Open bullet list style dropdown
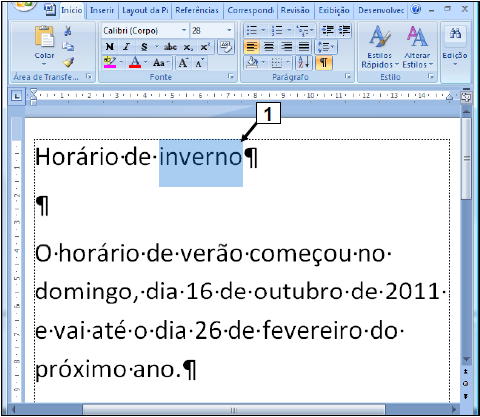 tap(263, 31)
